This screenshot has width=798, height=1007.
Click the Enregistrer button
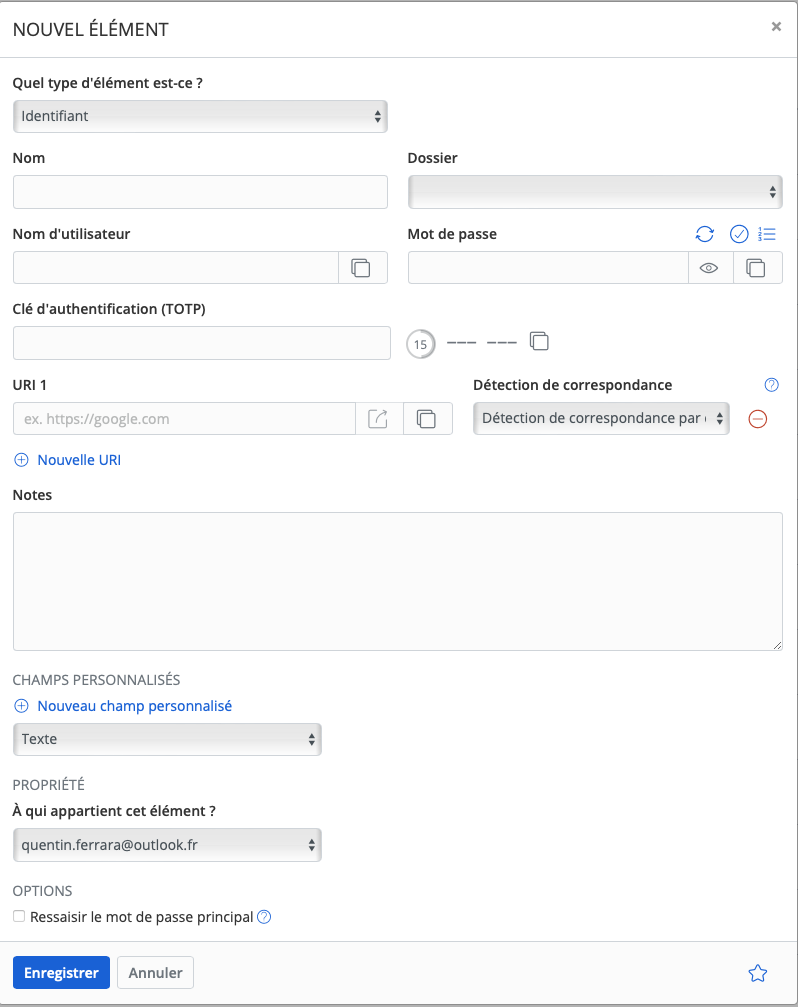(61, 973)
